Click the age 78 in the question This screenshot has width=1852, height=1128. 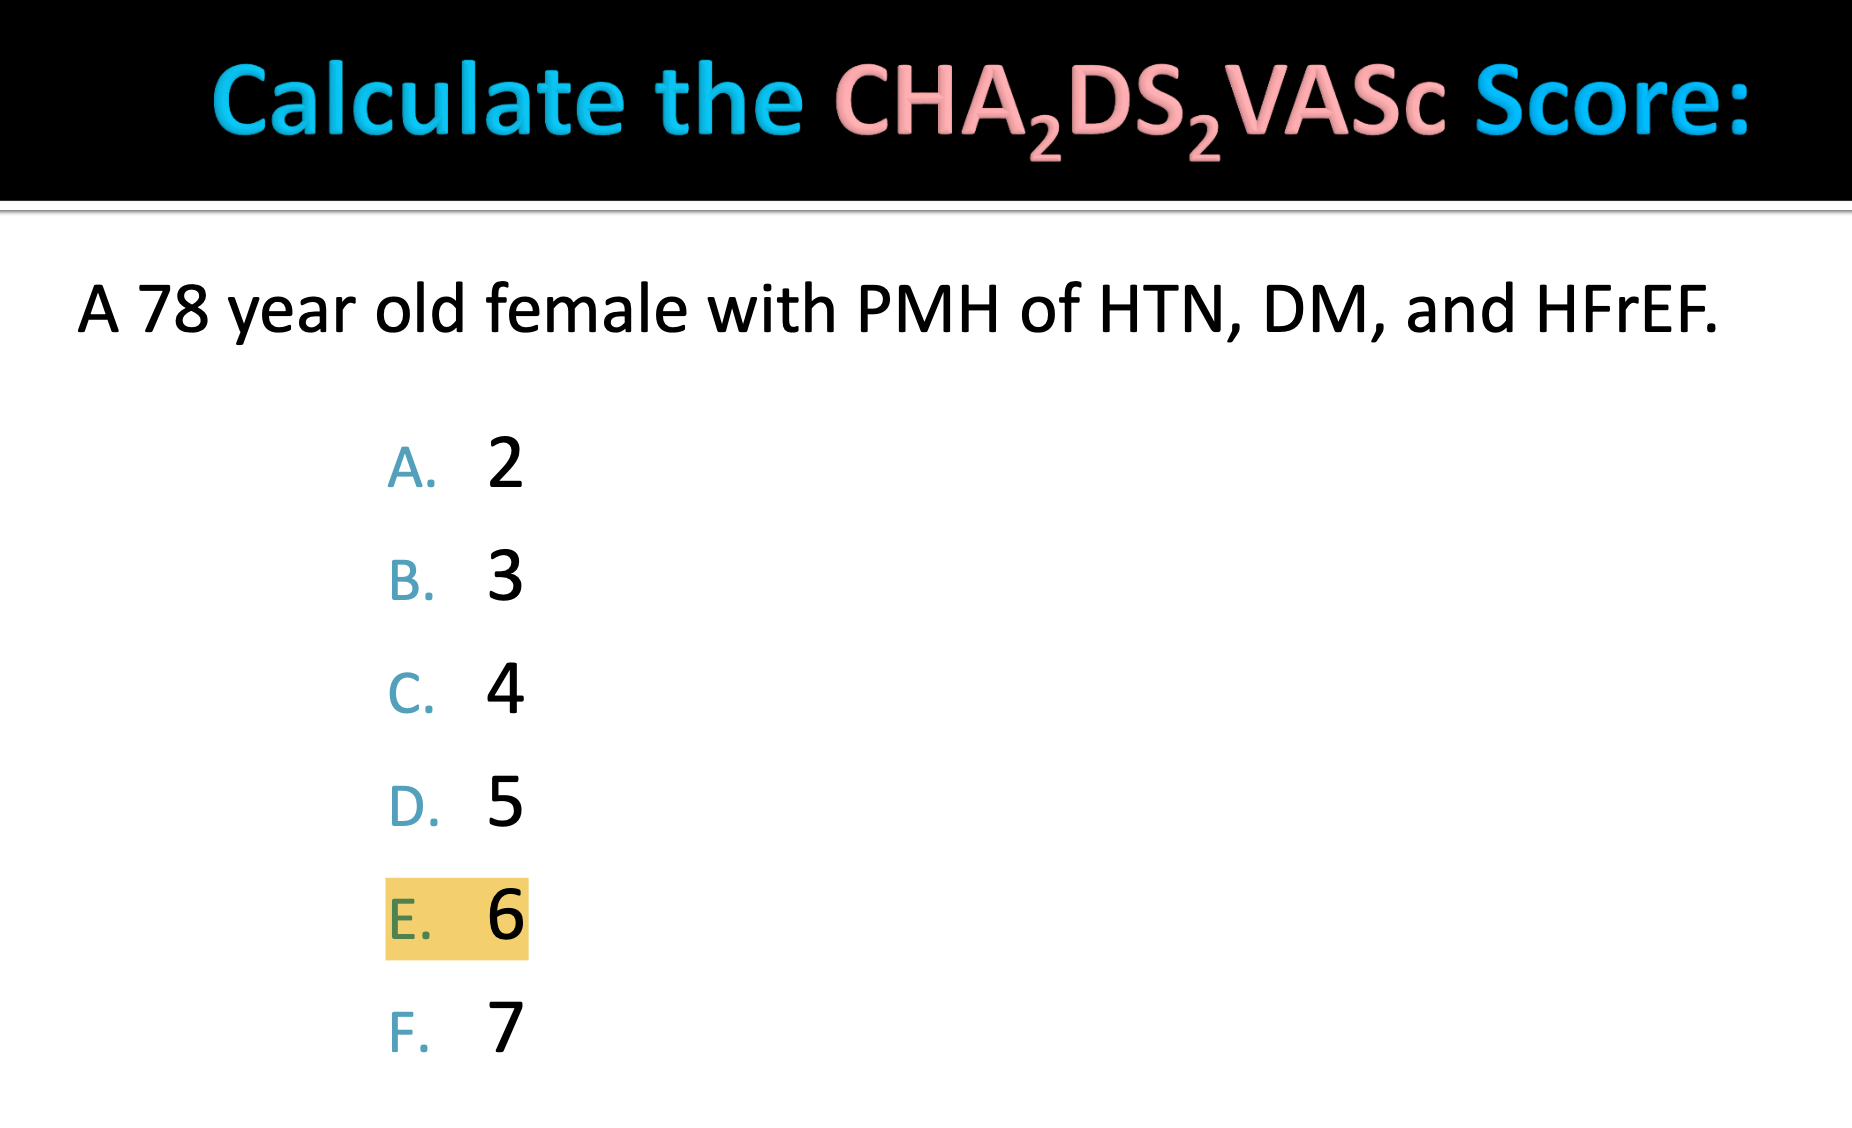[x=173, y=309]
